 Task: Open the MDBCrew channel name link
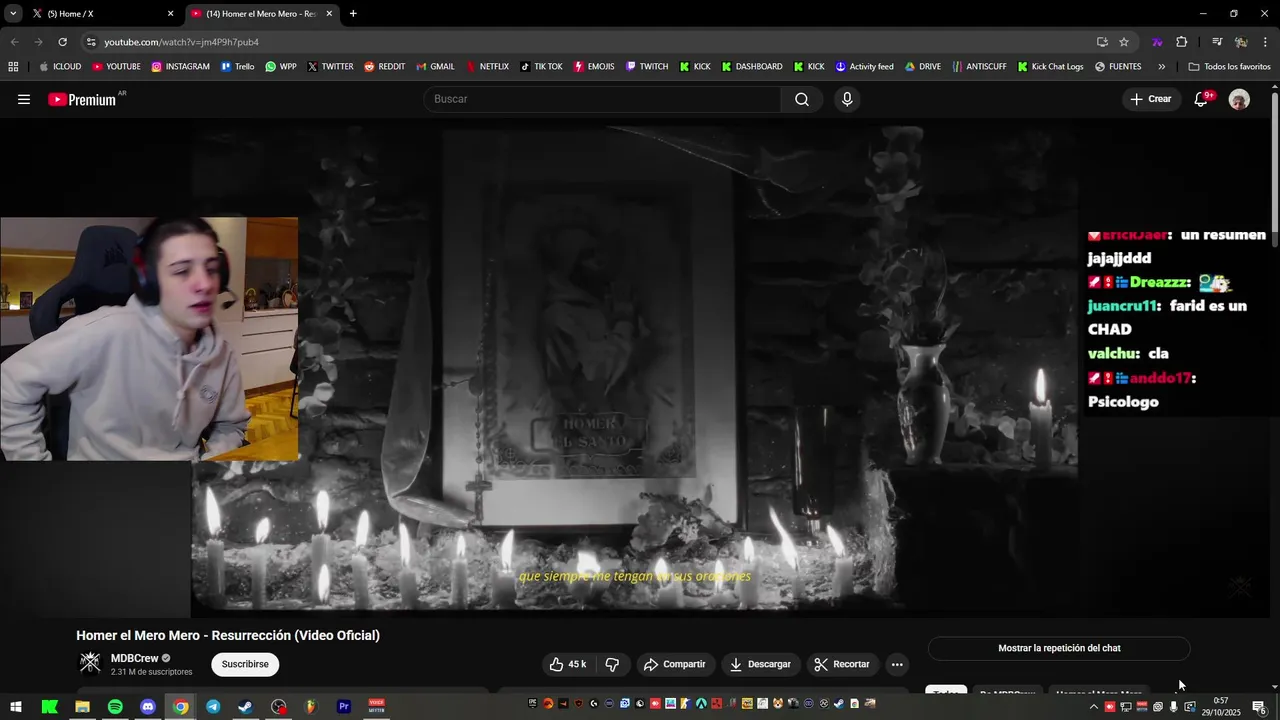tap(135, 658)
